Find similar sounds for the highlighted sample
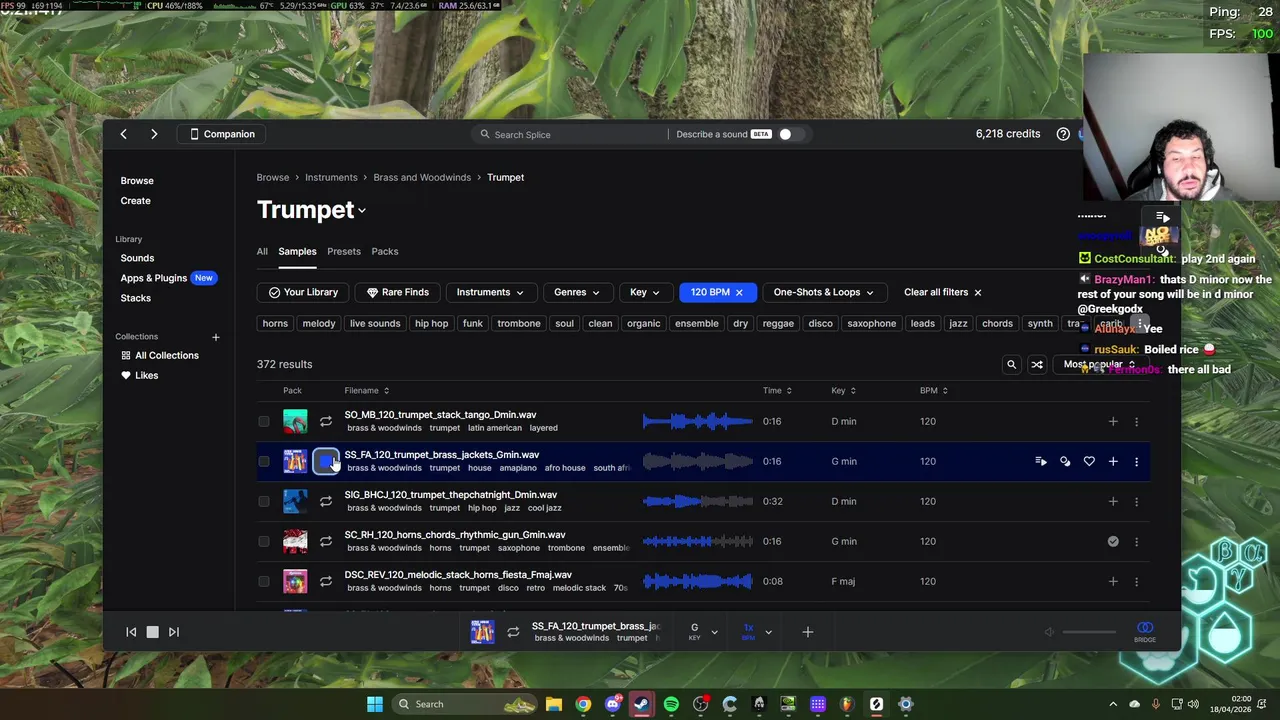Screen dimensions: 1280x720 [1065, 461]
